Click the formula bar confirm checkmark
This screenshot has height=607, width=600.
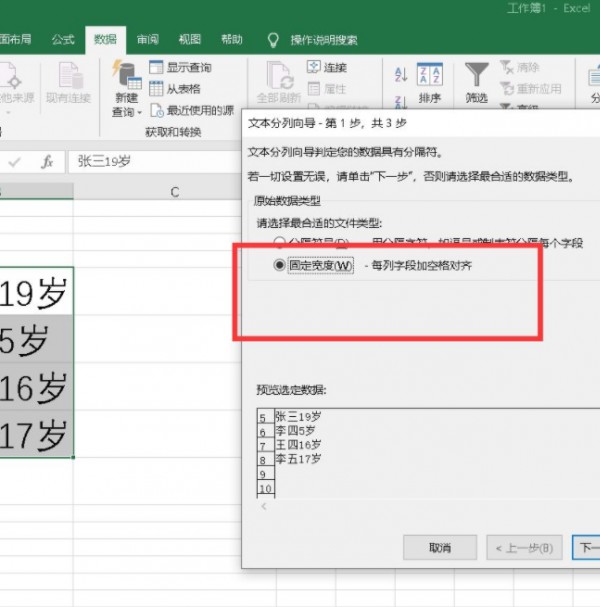15,162
